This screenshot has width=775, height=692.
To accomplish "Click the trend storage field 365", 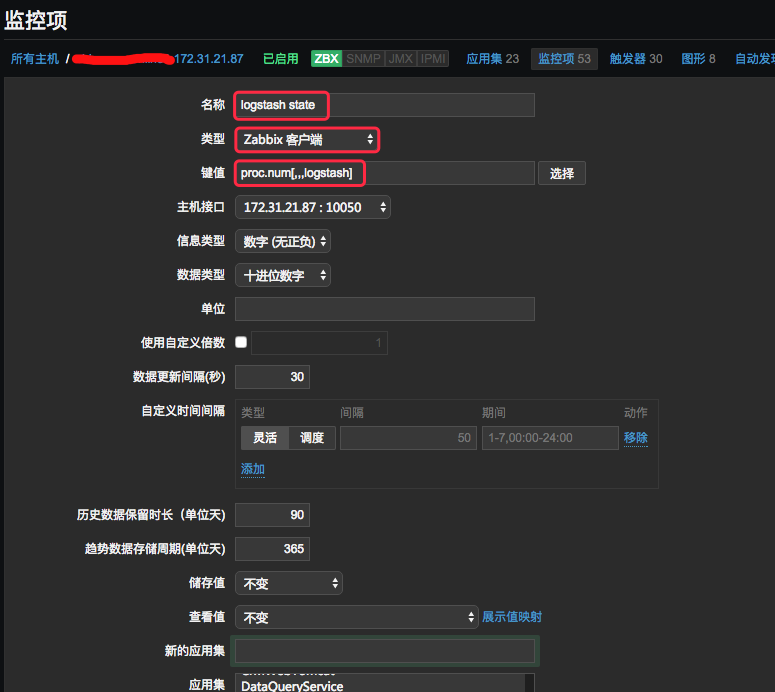I will [x=272, y=549].
